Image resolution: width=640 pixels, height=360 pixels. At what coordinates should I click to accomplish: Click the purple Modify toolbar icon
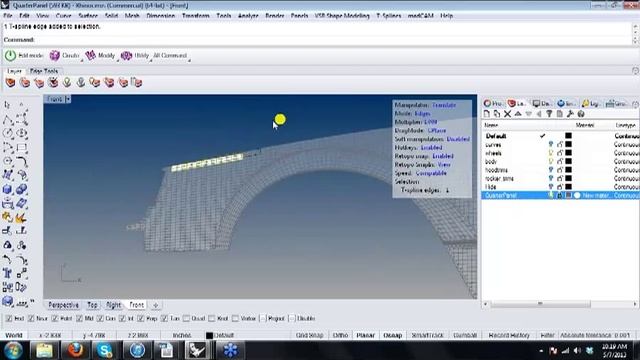pos(90,56)
